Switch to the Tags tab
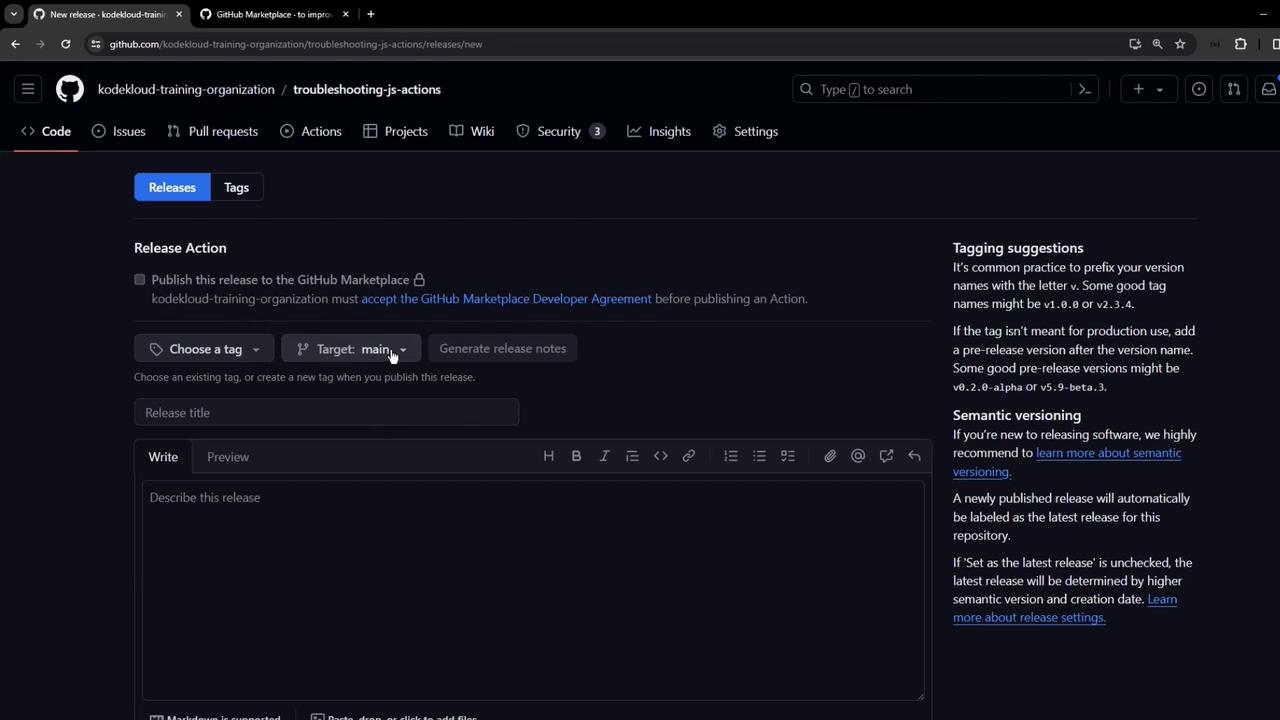Viewport: 1280px width, 720px height. click(237, 187)
